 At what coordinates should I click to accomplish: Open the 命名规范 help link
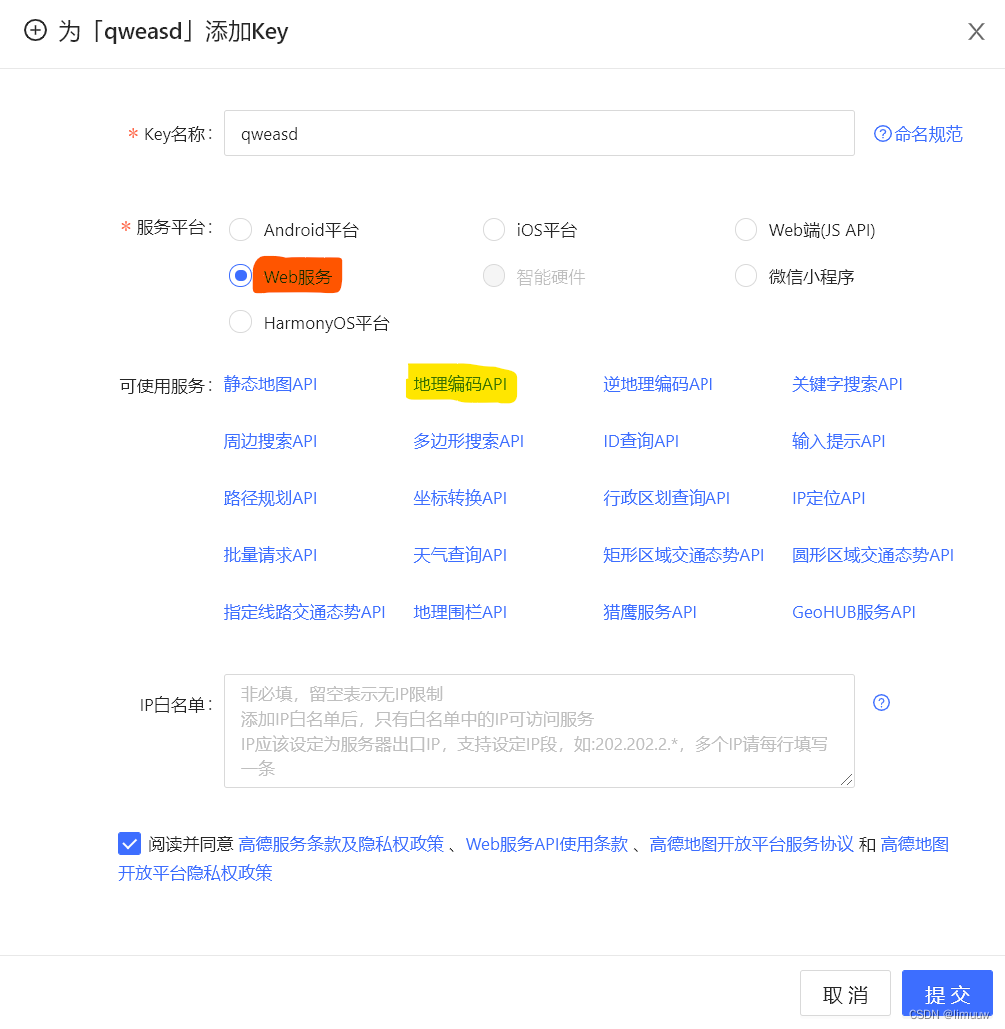coord(918,134)
